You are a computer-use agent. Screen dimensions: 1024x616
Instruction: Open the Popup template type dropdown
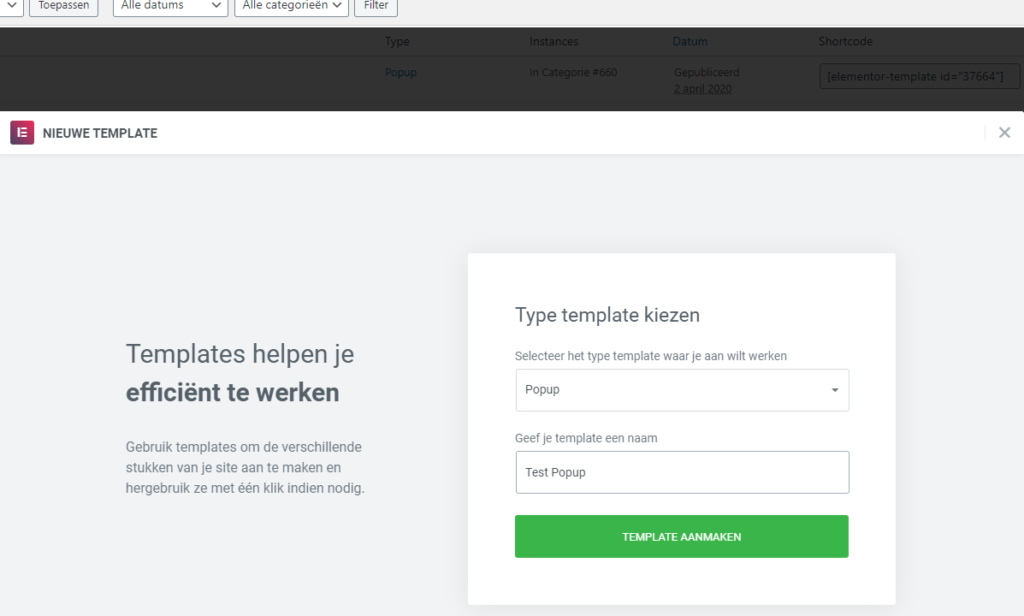pyautogui.click(x=682, y=390)
